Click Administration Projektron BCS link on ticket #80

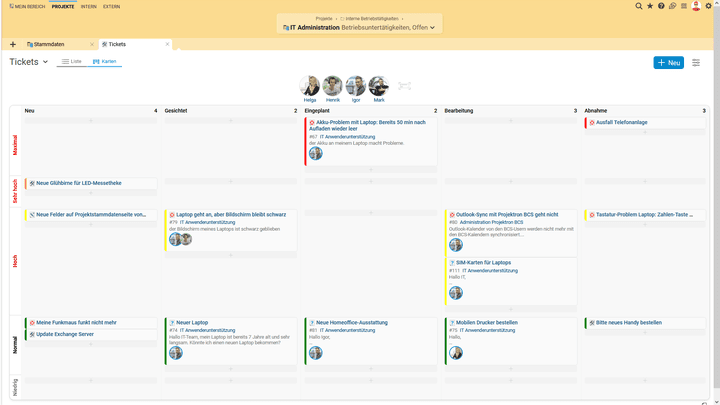491,222
